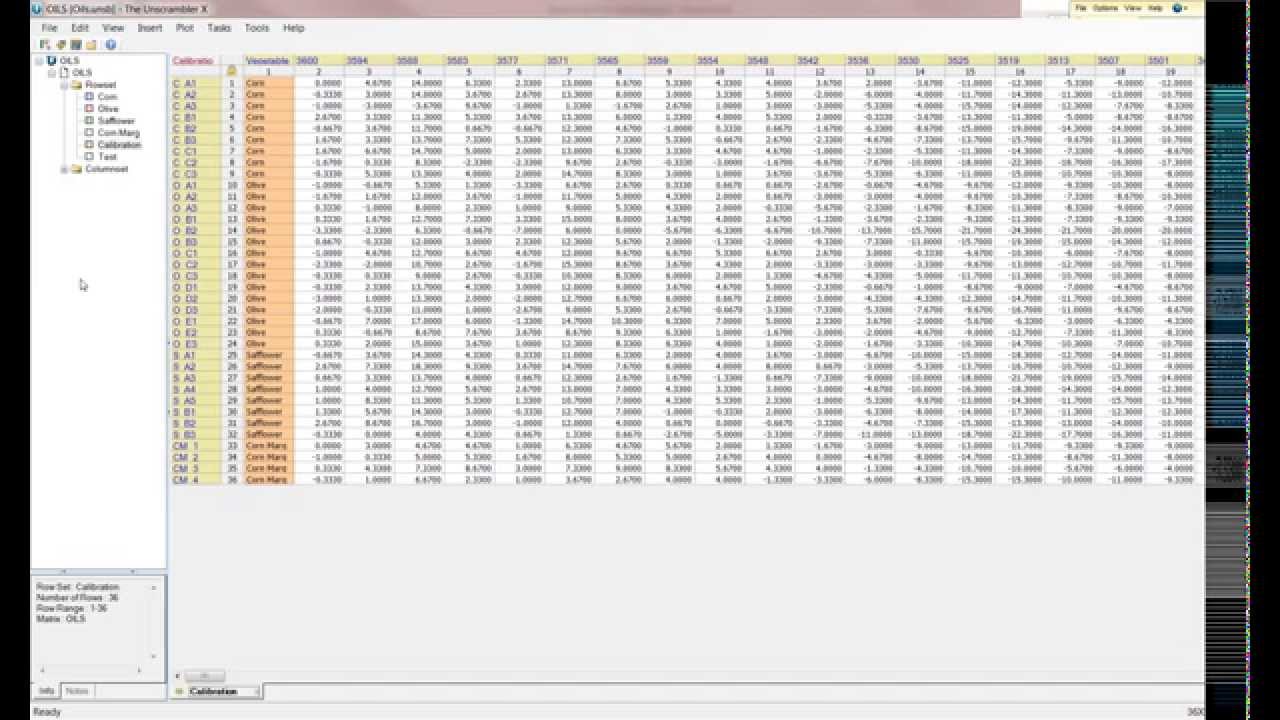The width and height of the screenshot is (1280, 720).
Task: Select the Safflower row set
Action: click(115, 121)
